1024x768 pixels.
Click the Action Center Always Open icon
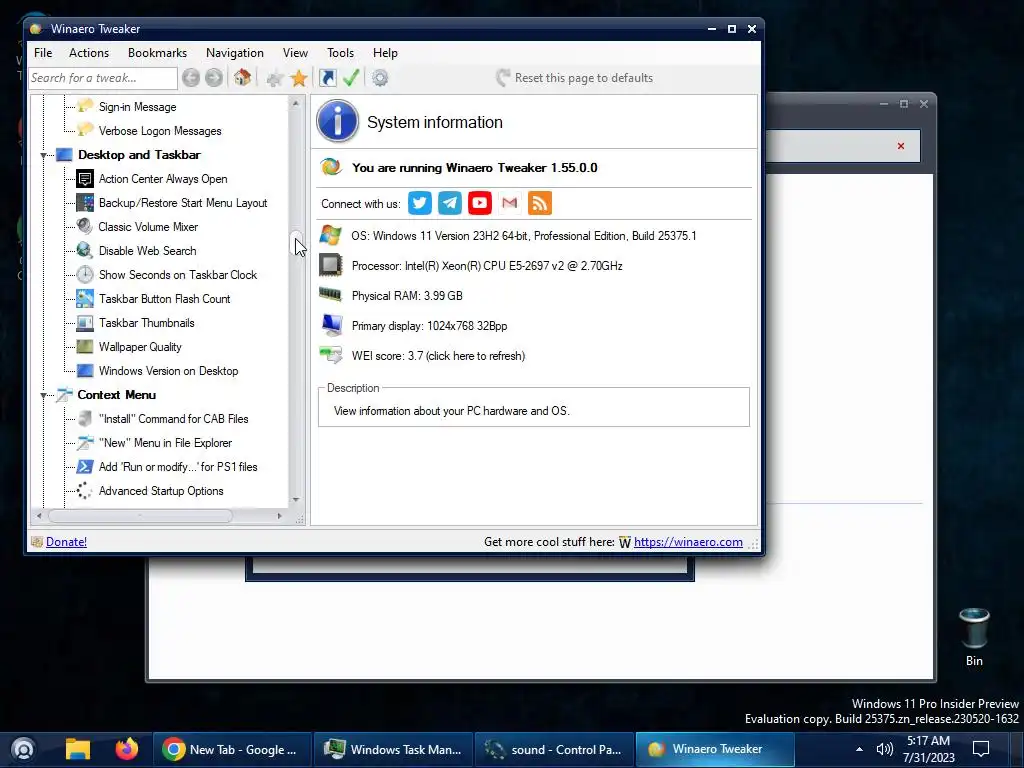[85, 179]
